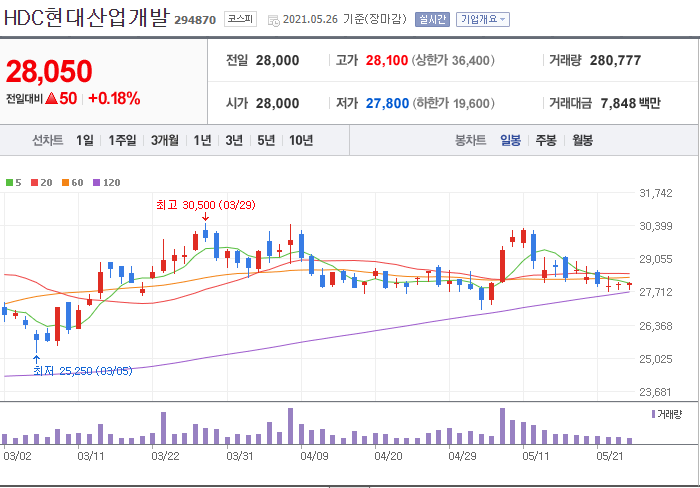Switch to the 1년 chart period
The image size is (700, 488).
pyautogui.click(x=202, y=140)
